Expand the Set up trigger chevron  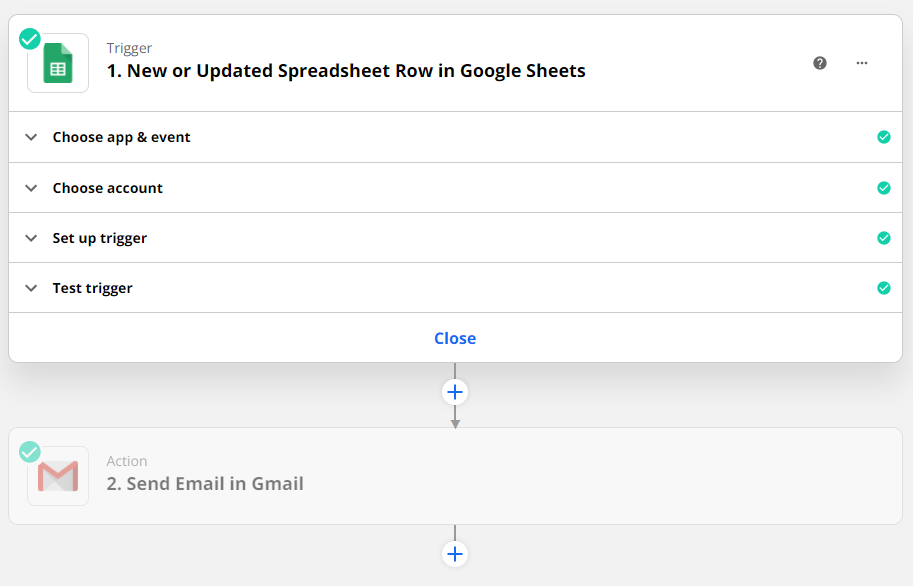tap(31, 238)
